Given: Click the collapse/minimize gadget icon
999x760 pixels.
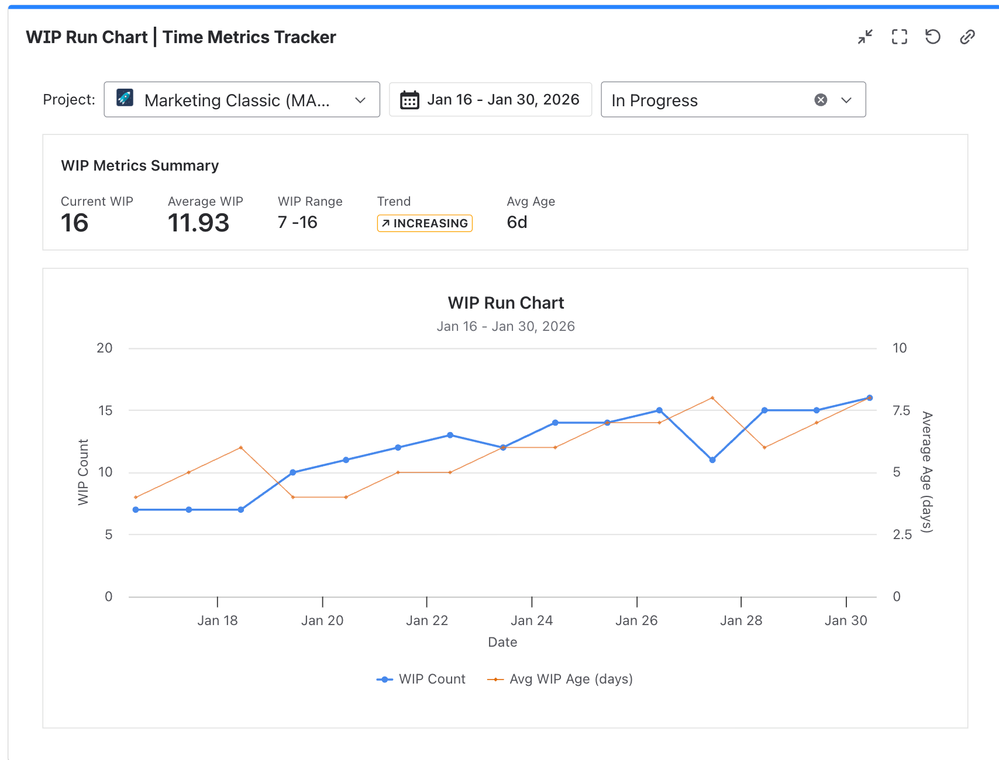Looking at the screenshot, I should [x=865, y=37].
